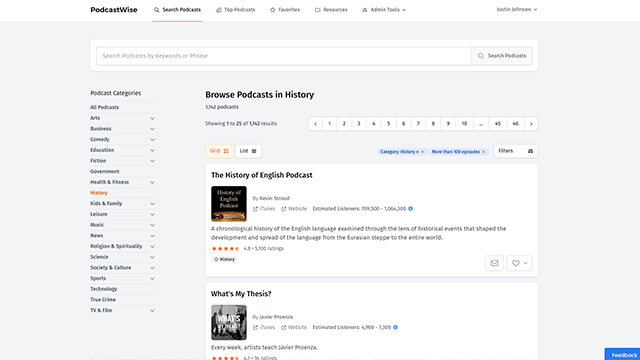
Task: Jump to results page 46
Action: click(516, 124)
